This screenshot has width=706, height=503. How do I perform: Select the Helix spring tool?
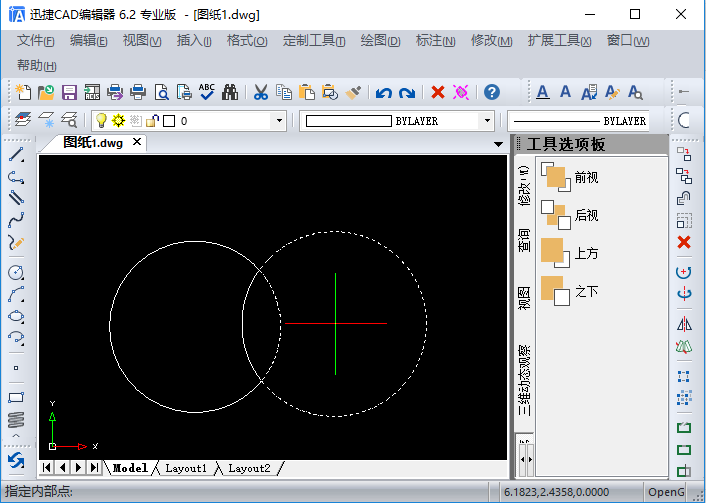16,419
